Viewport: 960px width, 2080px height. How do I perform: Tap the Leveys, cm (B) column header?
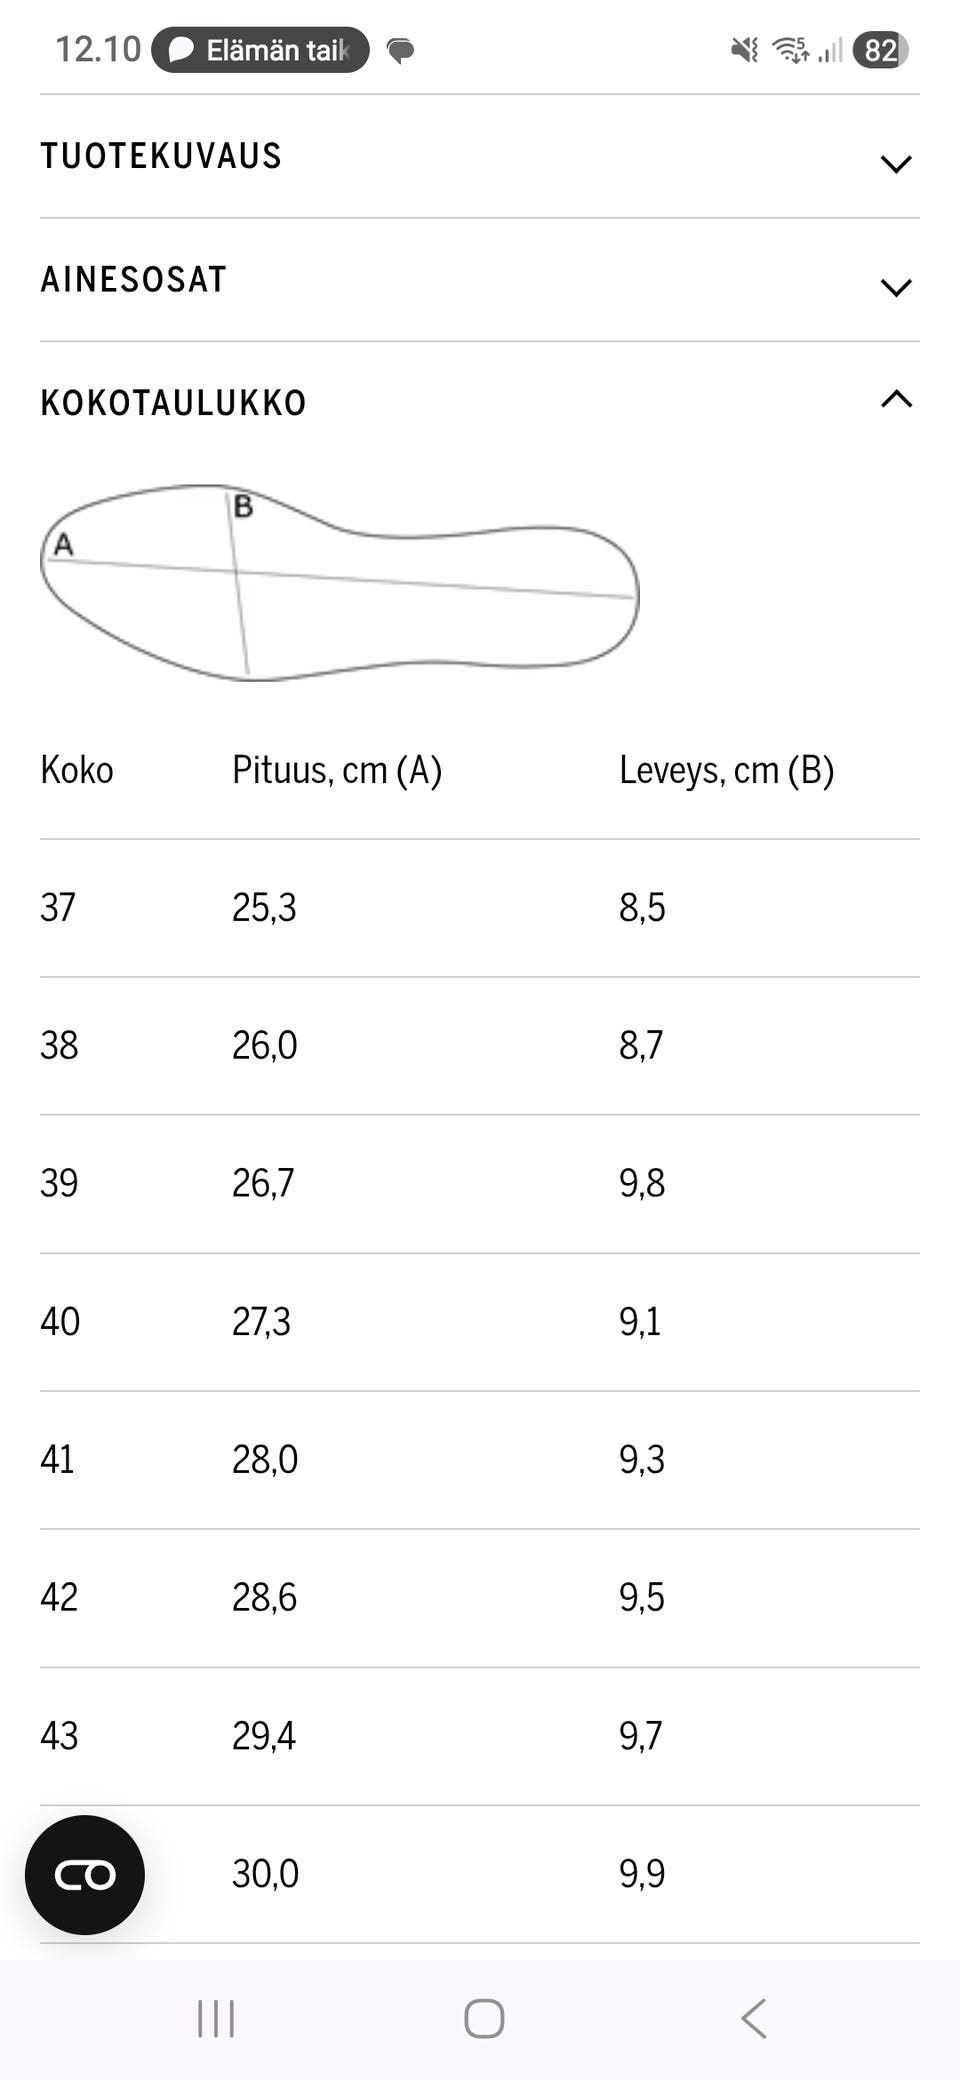pos(726,771)
